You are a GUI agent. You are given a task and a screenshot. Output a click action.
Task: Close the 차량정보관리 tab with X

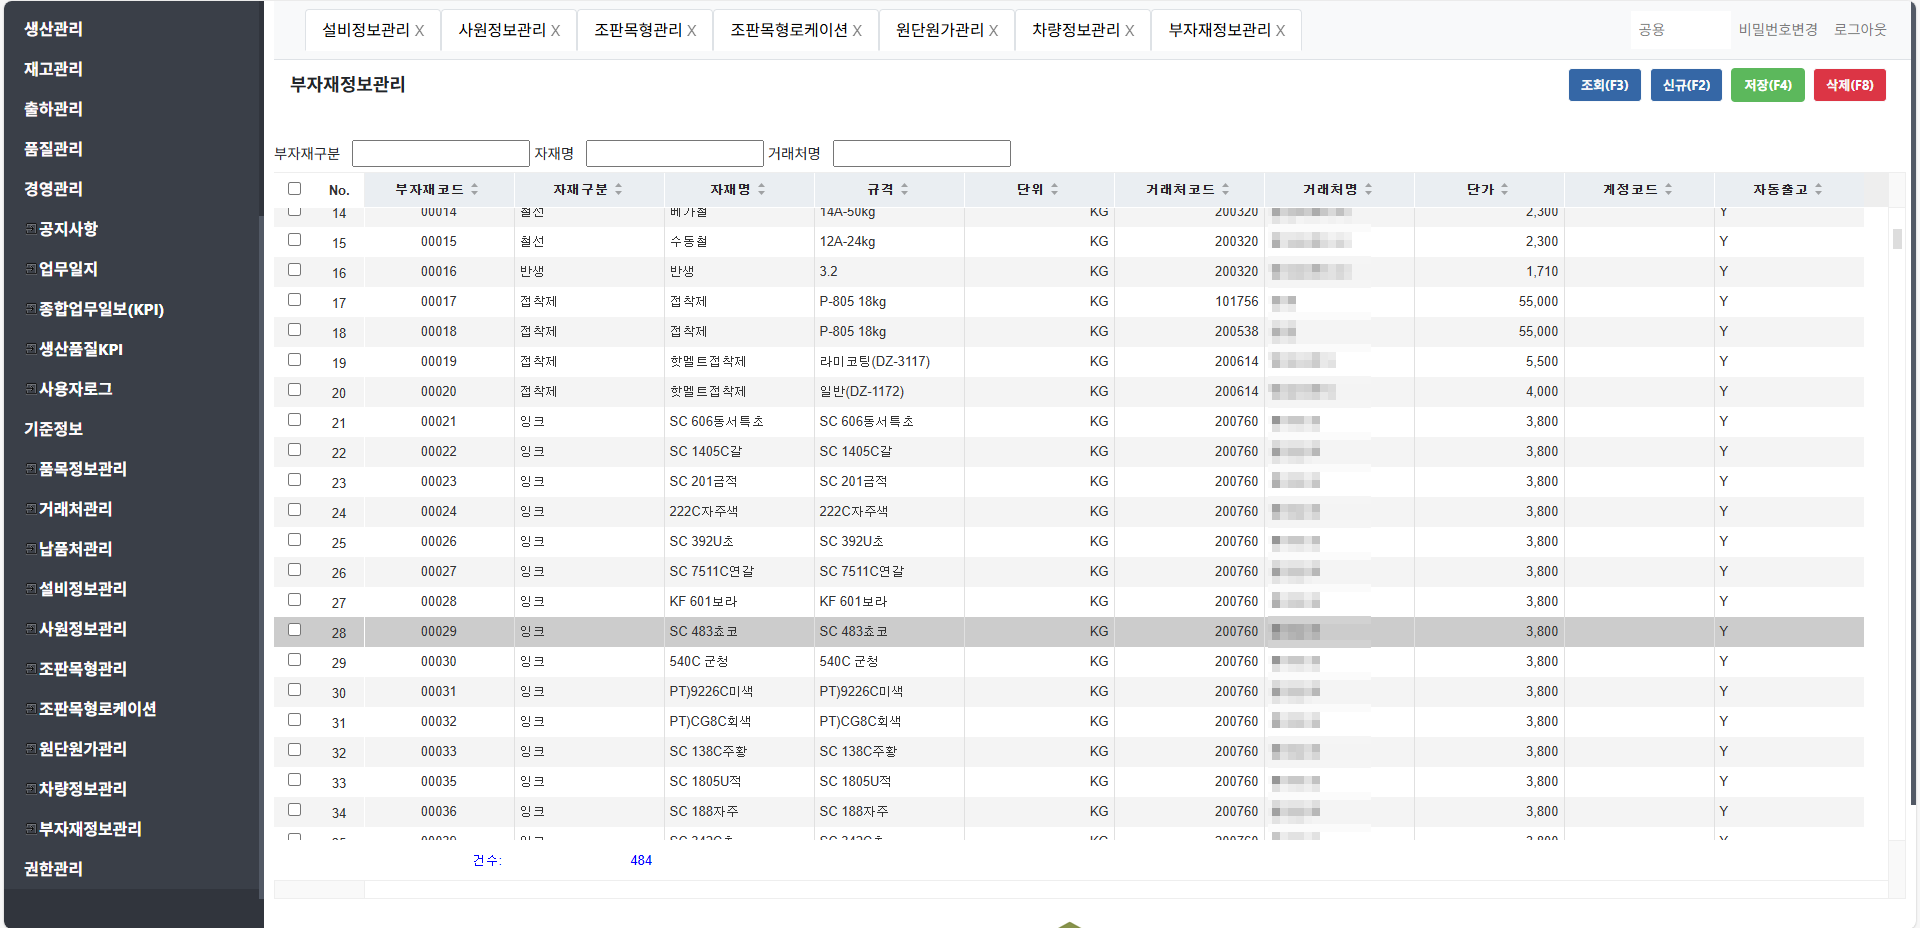(1129, 31)
